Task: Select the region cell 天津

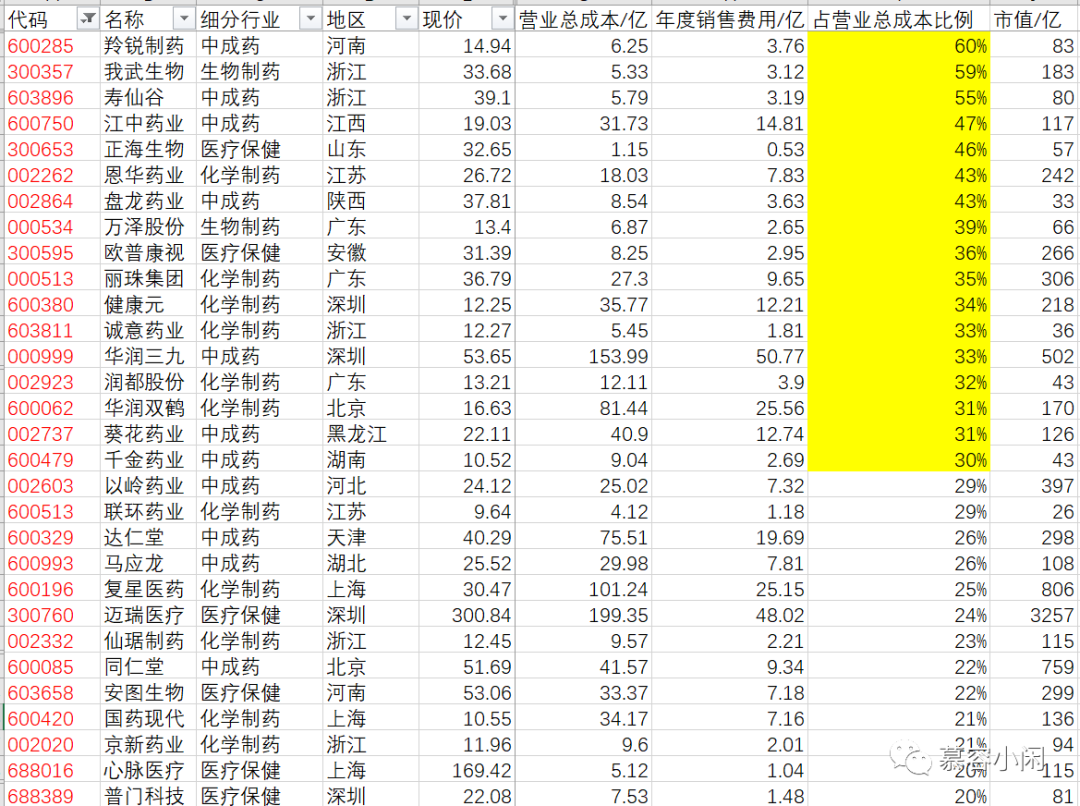Action: pyautogui.click(x=371, y=537)
